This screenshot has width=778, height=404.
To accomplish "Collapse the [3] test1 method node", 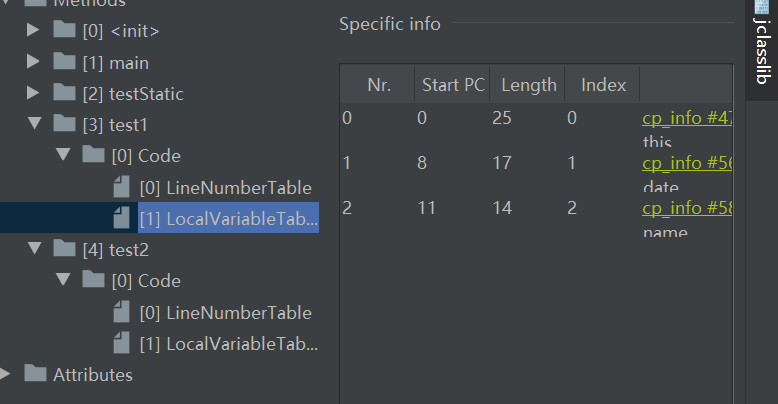I will (34, 124).
